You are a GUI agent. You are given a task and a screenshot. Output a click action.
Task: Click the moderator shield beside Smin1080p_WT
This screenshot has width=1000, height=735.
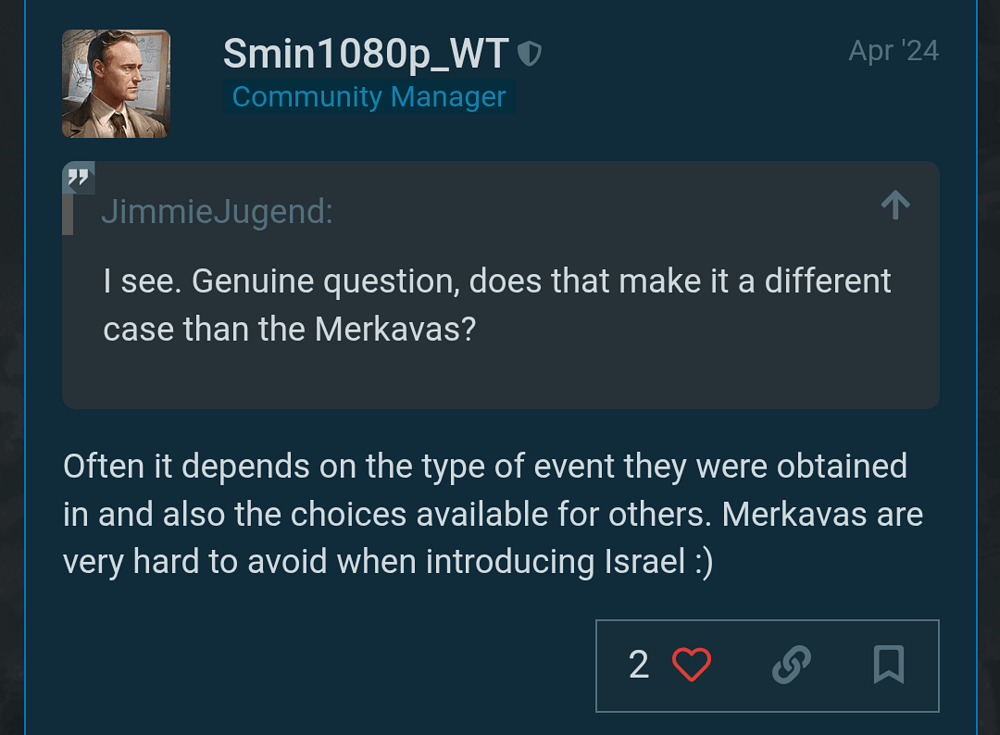(531, 54)
